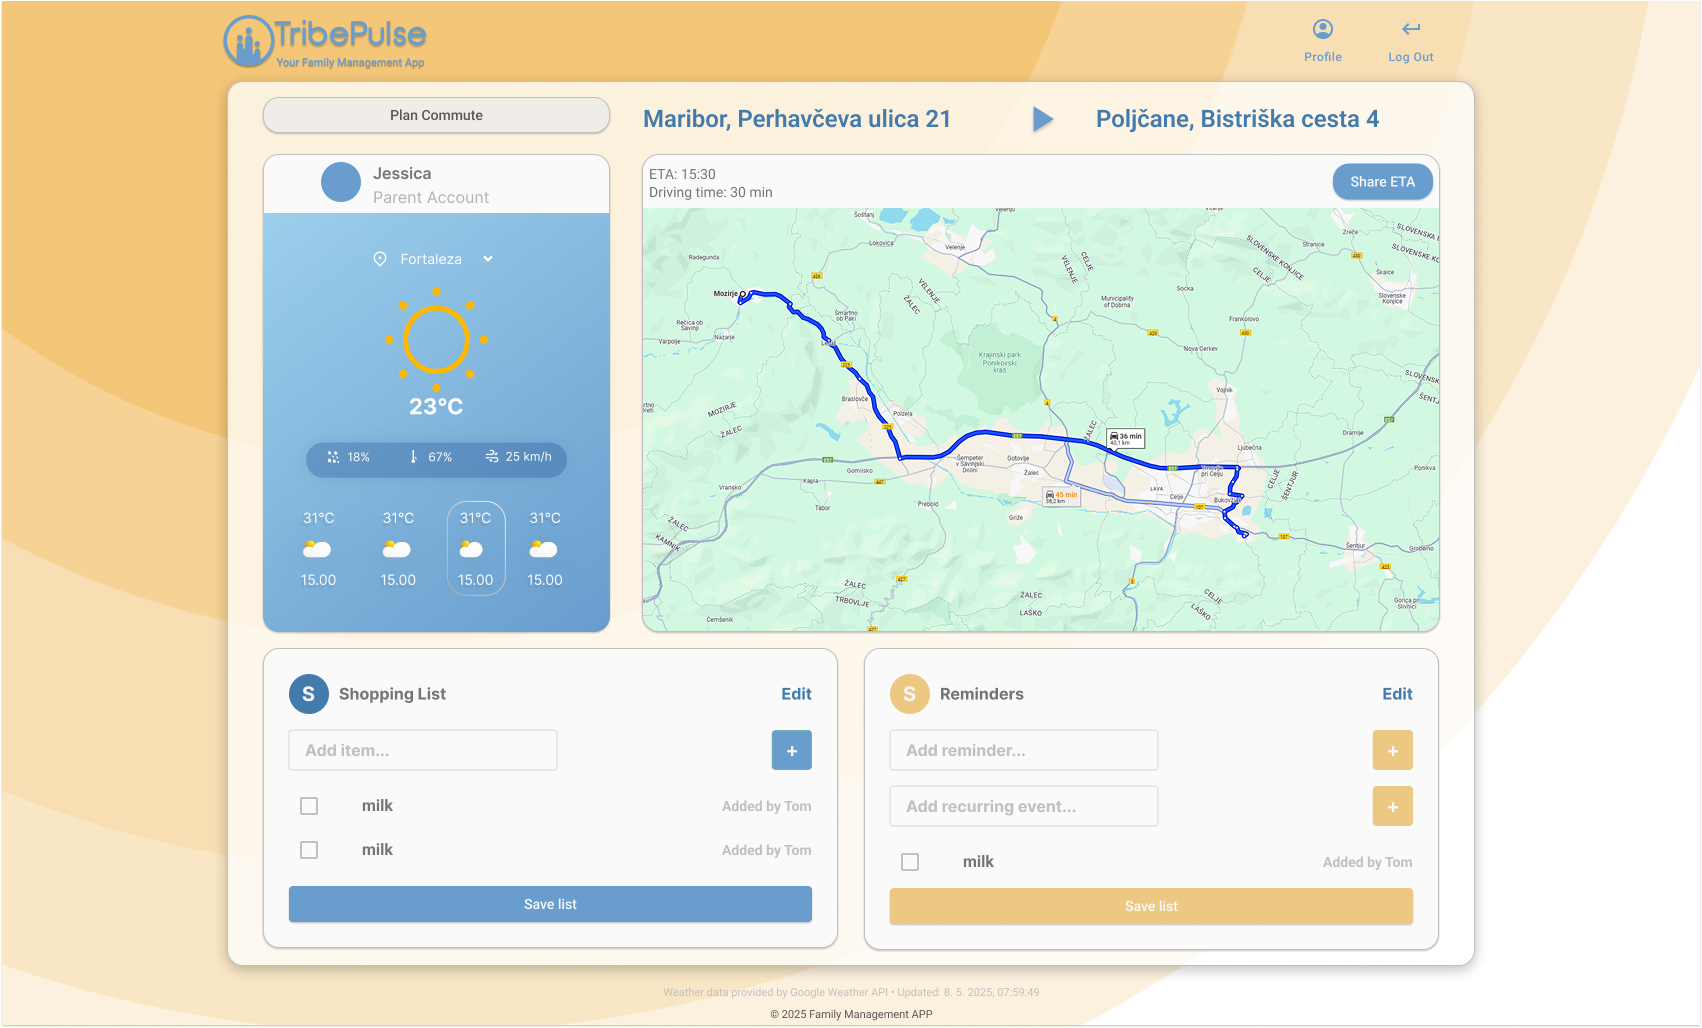Screen dimensions: 1702x1028
Task: Click the precipitation icon showing 18%
Action: tap(333, 457)
